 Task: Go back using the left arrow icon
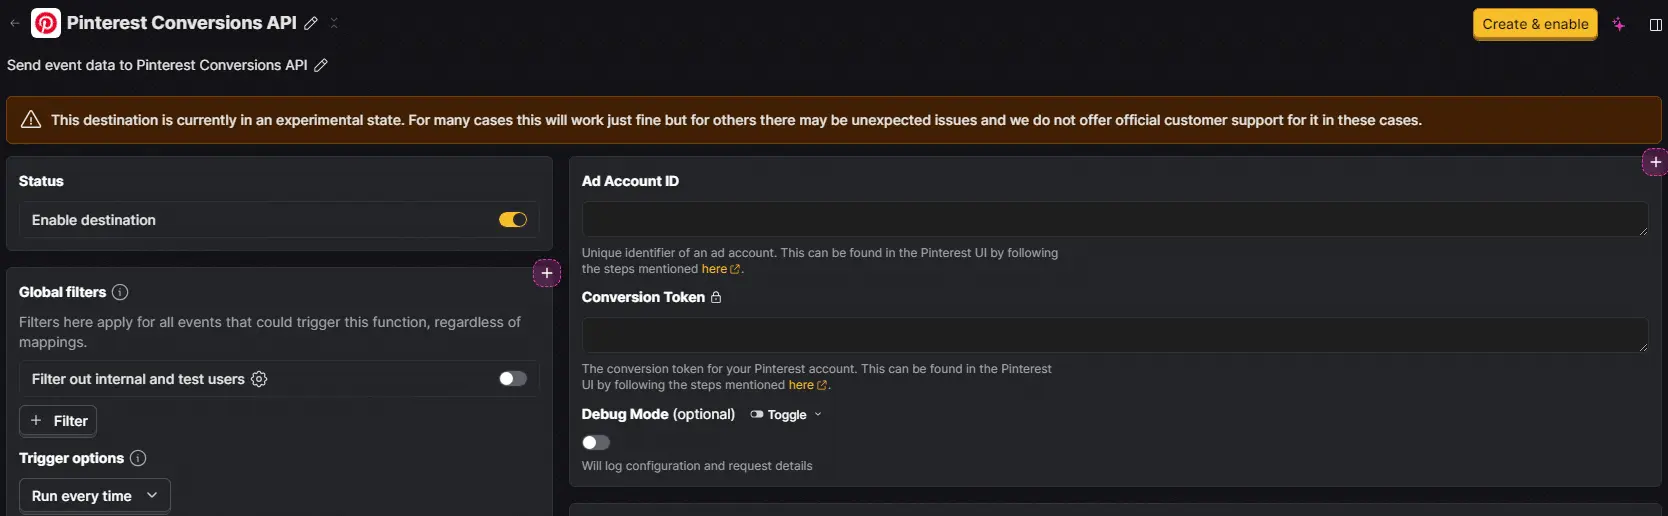pyautogui.click(x=15, y=23)
